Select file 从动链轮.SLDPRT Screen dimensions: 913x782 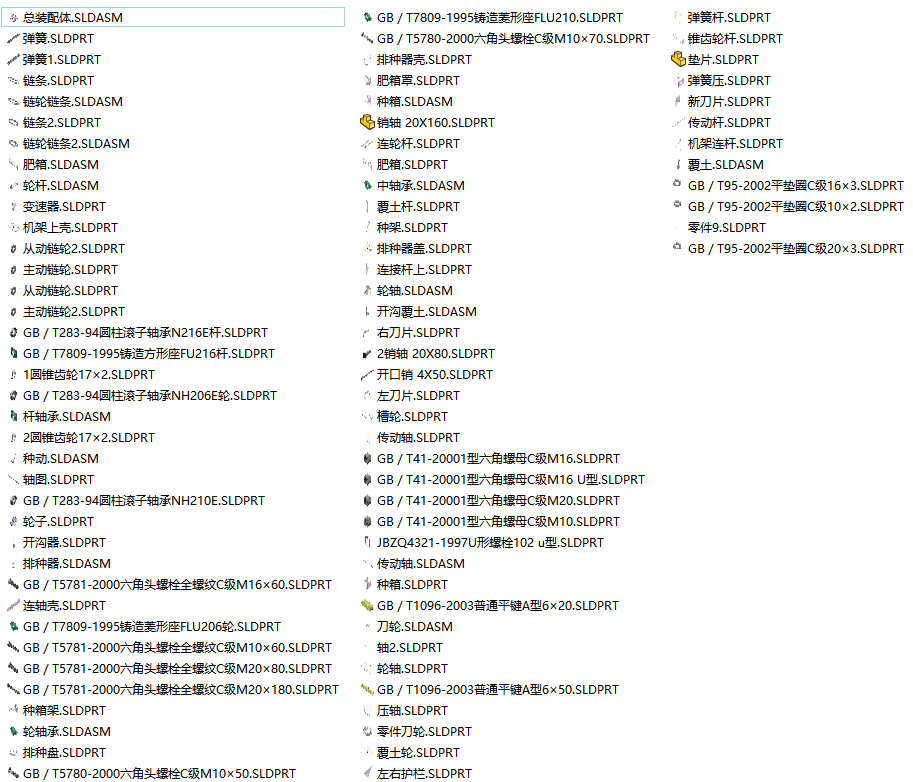(x=70, y=291)
